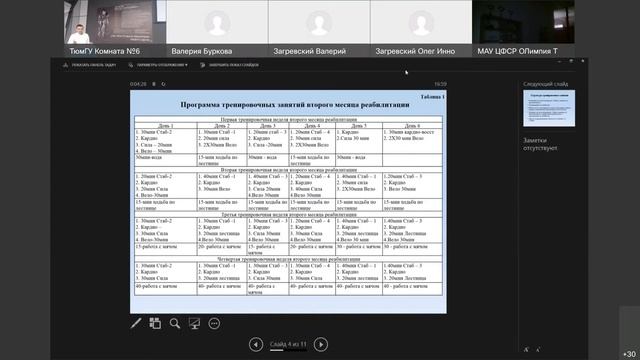Open the see all slides grid
This screenshot has width=640, height=360.
click(x=155, y=323)
